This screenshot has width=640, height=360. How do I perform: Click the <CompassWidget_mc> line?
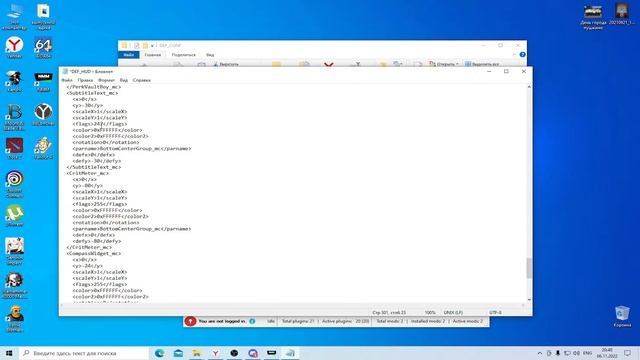[93, 253]
